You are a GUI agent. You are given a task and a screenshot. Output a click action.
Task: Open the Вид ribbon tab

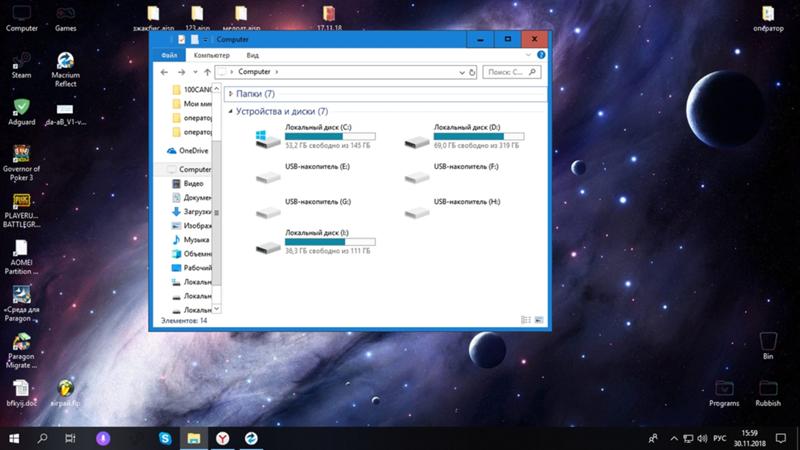click(253, 55)
